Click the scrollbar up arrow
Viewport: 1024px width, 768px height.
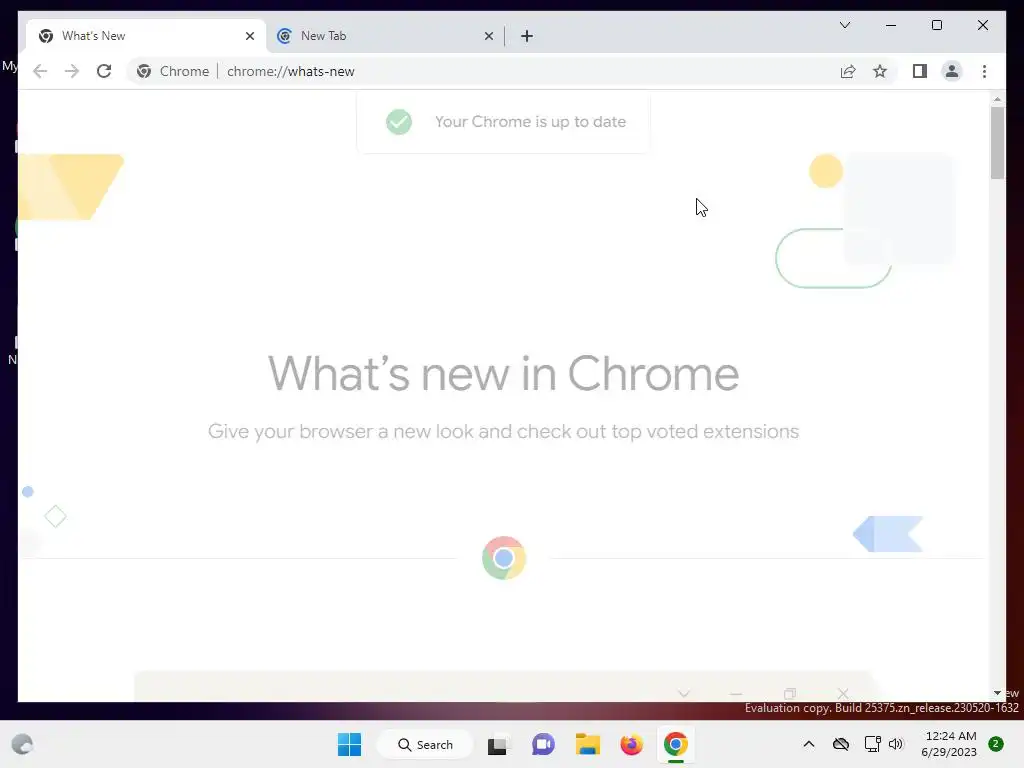coord(997,99)
